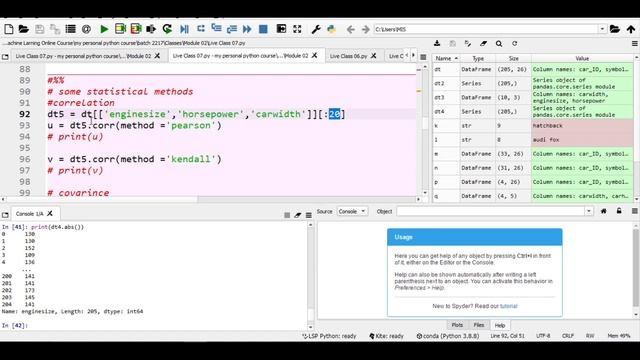
Task: Refresh the Variable Explorer
Action: pyautogui.click(x=514, y=43)
